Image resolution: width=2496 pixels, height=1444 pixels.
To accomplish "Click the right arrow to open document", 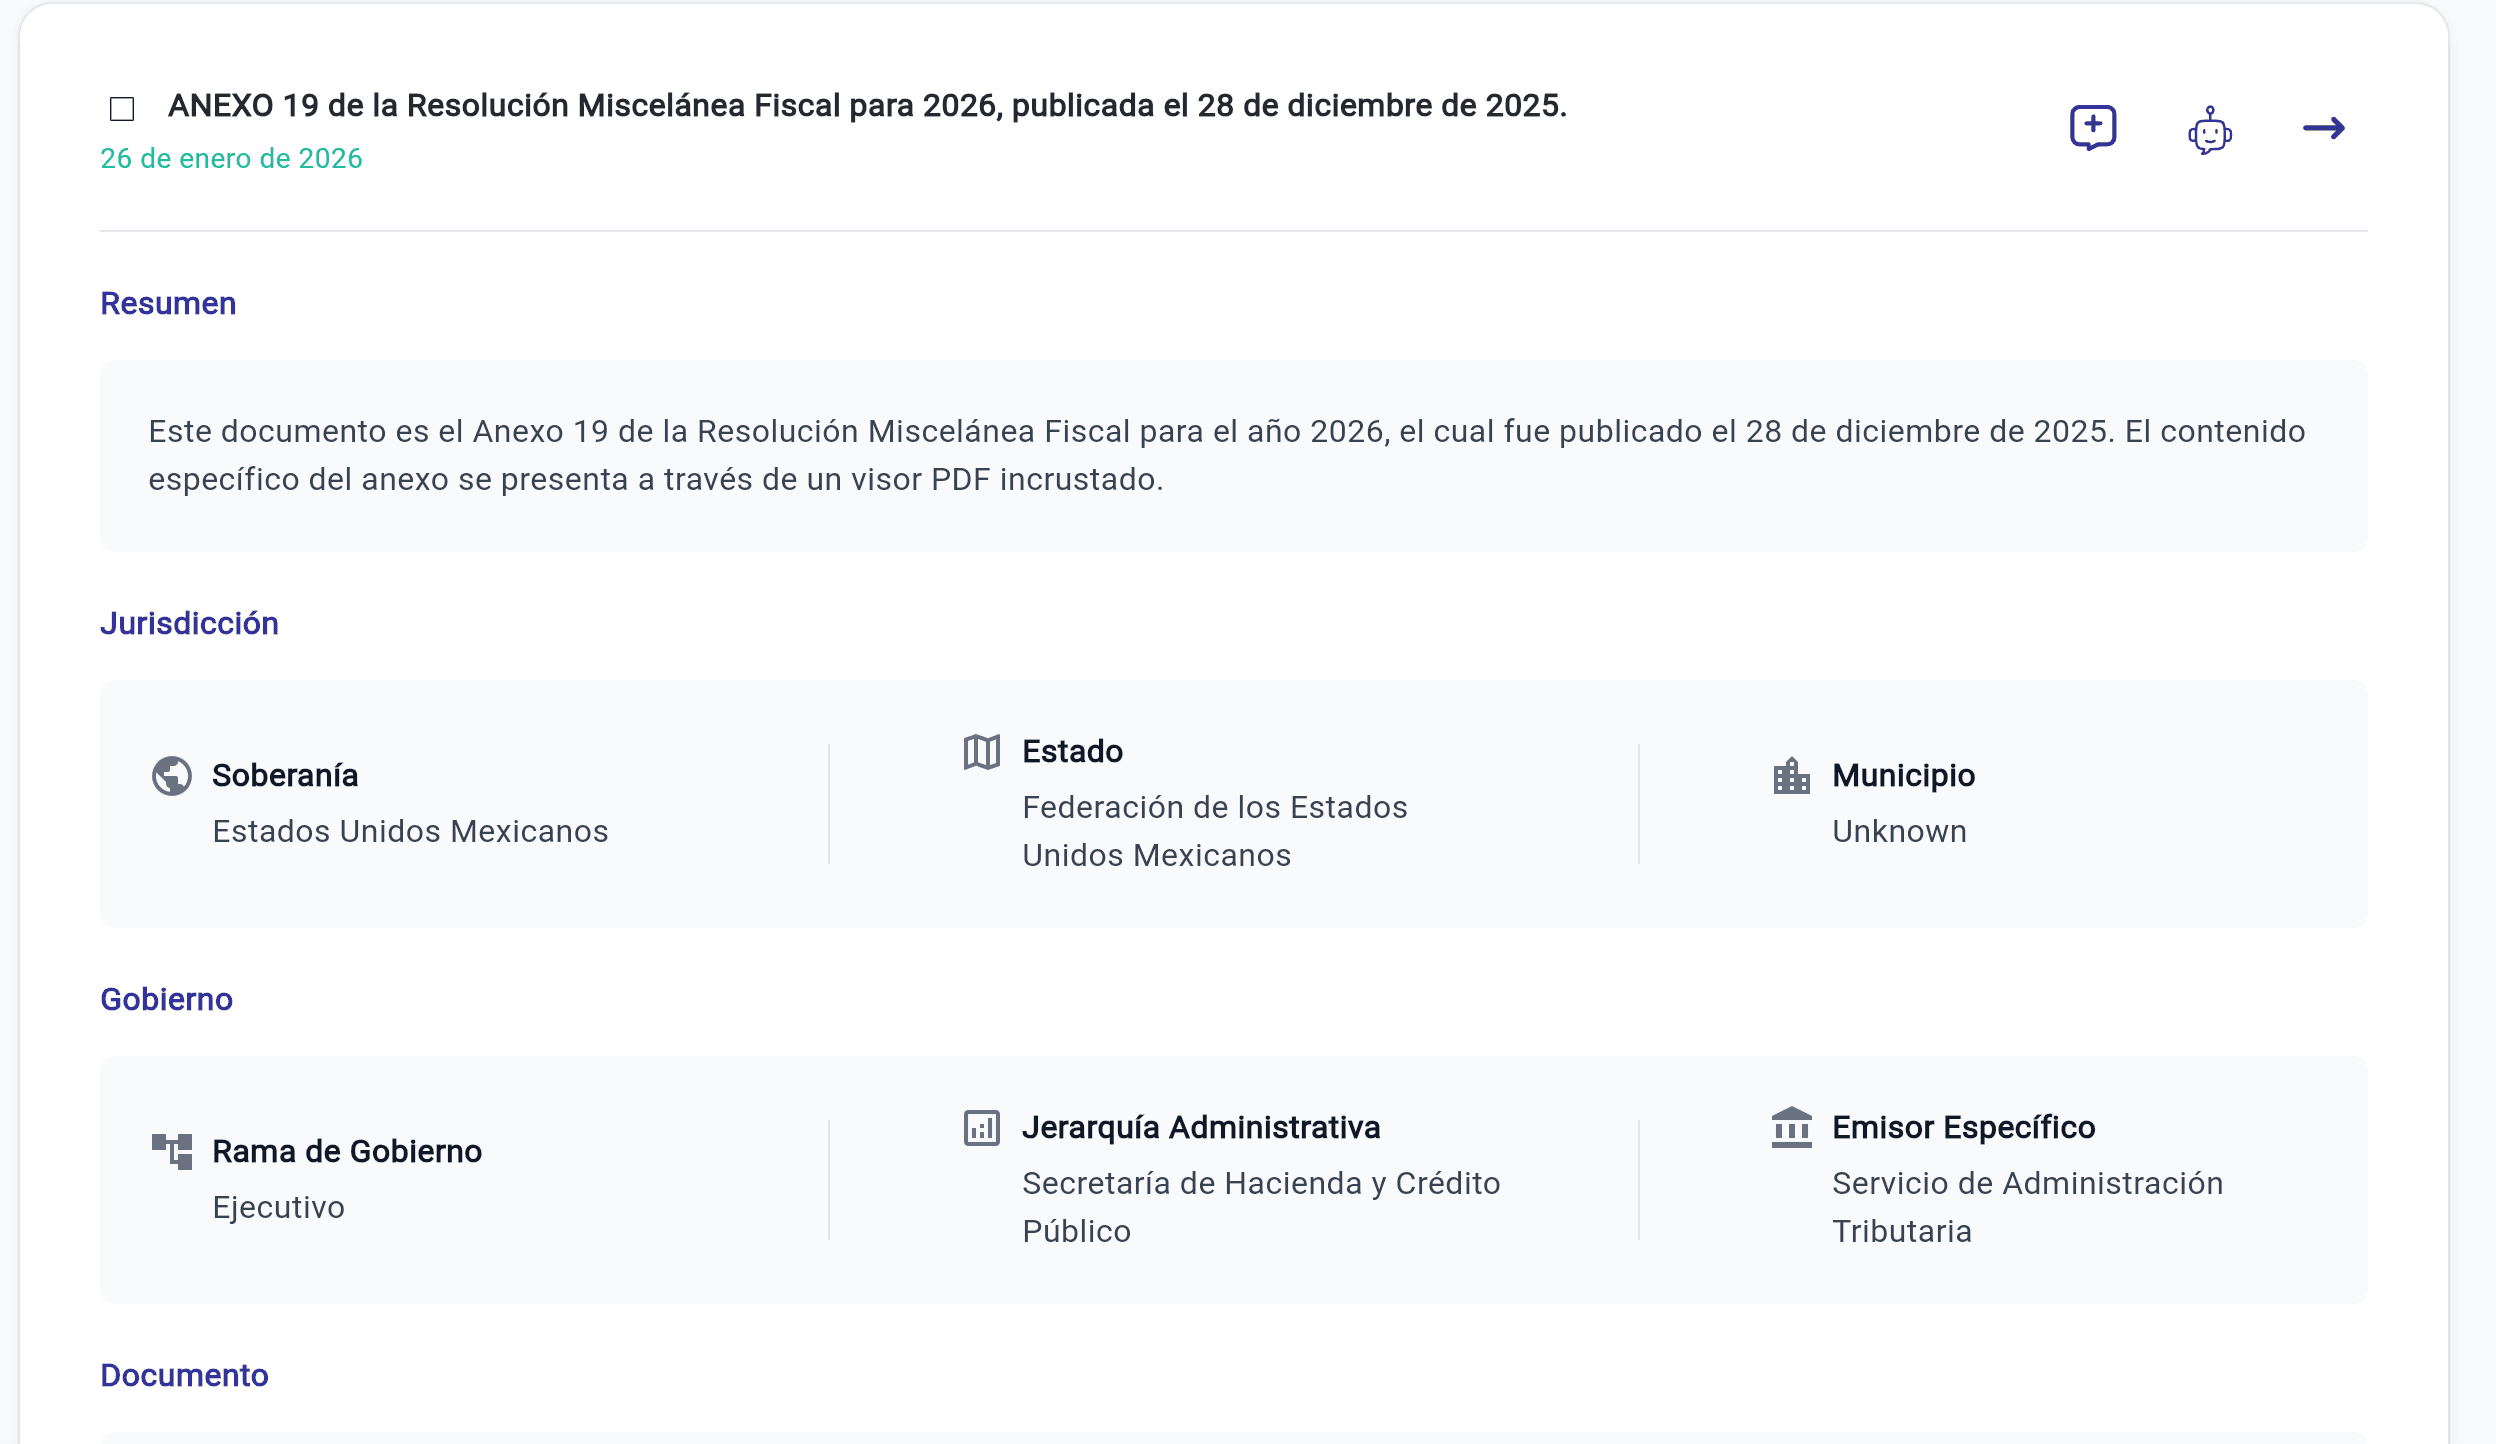I will click(2323, 128).
